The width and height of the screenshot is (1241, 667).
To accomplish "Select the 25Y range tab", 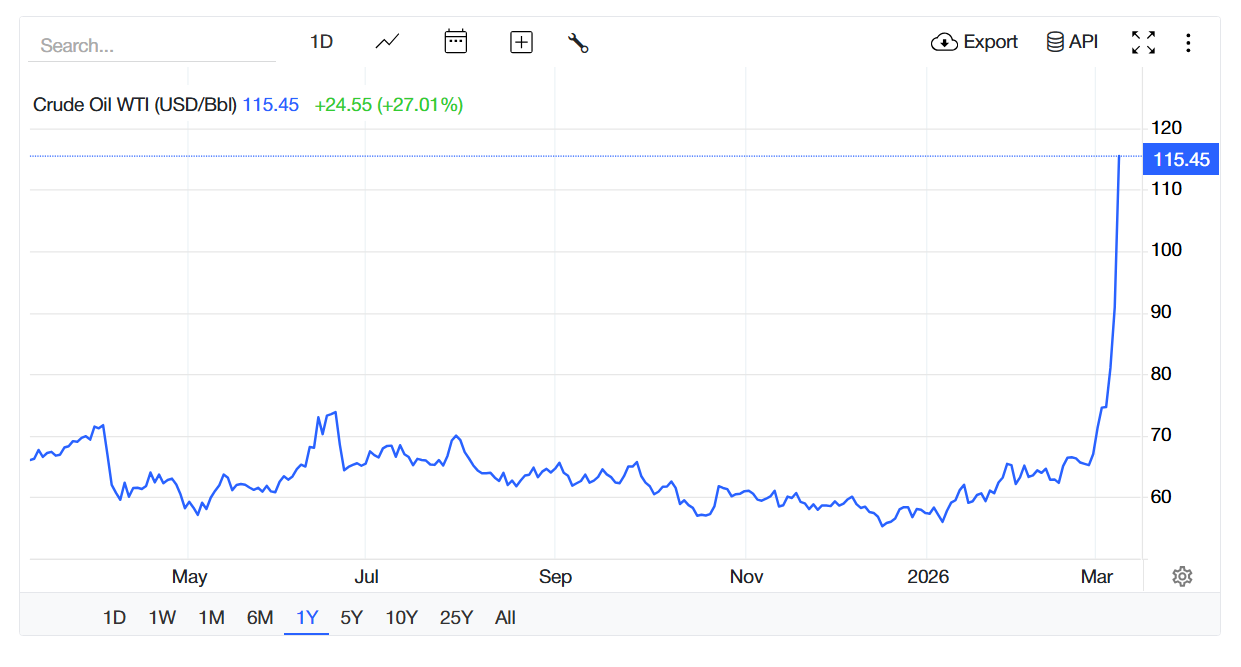I will [456, 618].
